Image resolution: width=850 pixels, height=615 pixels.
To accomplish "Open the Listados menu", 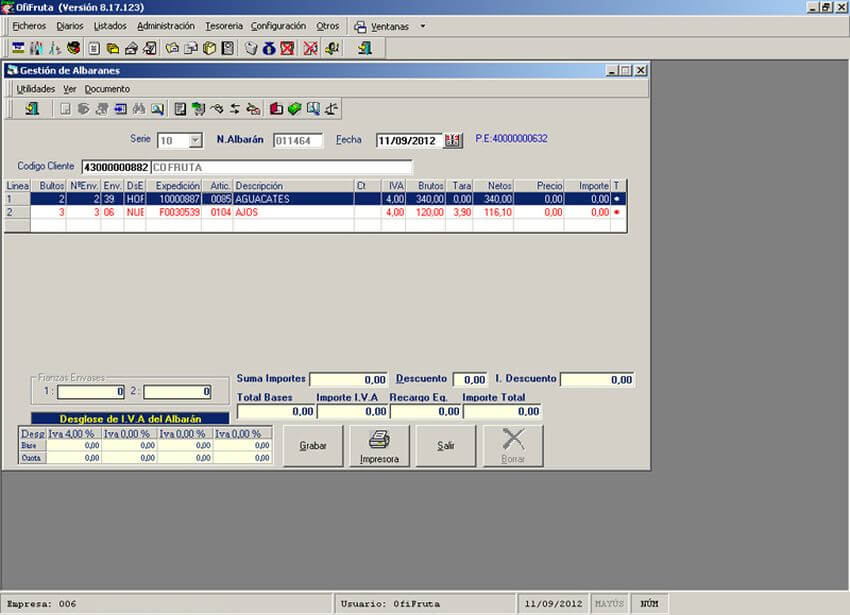I will [x=110, y=26].
